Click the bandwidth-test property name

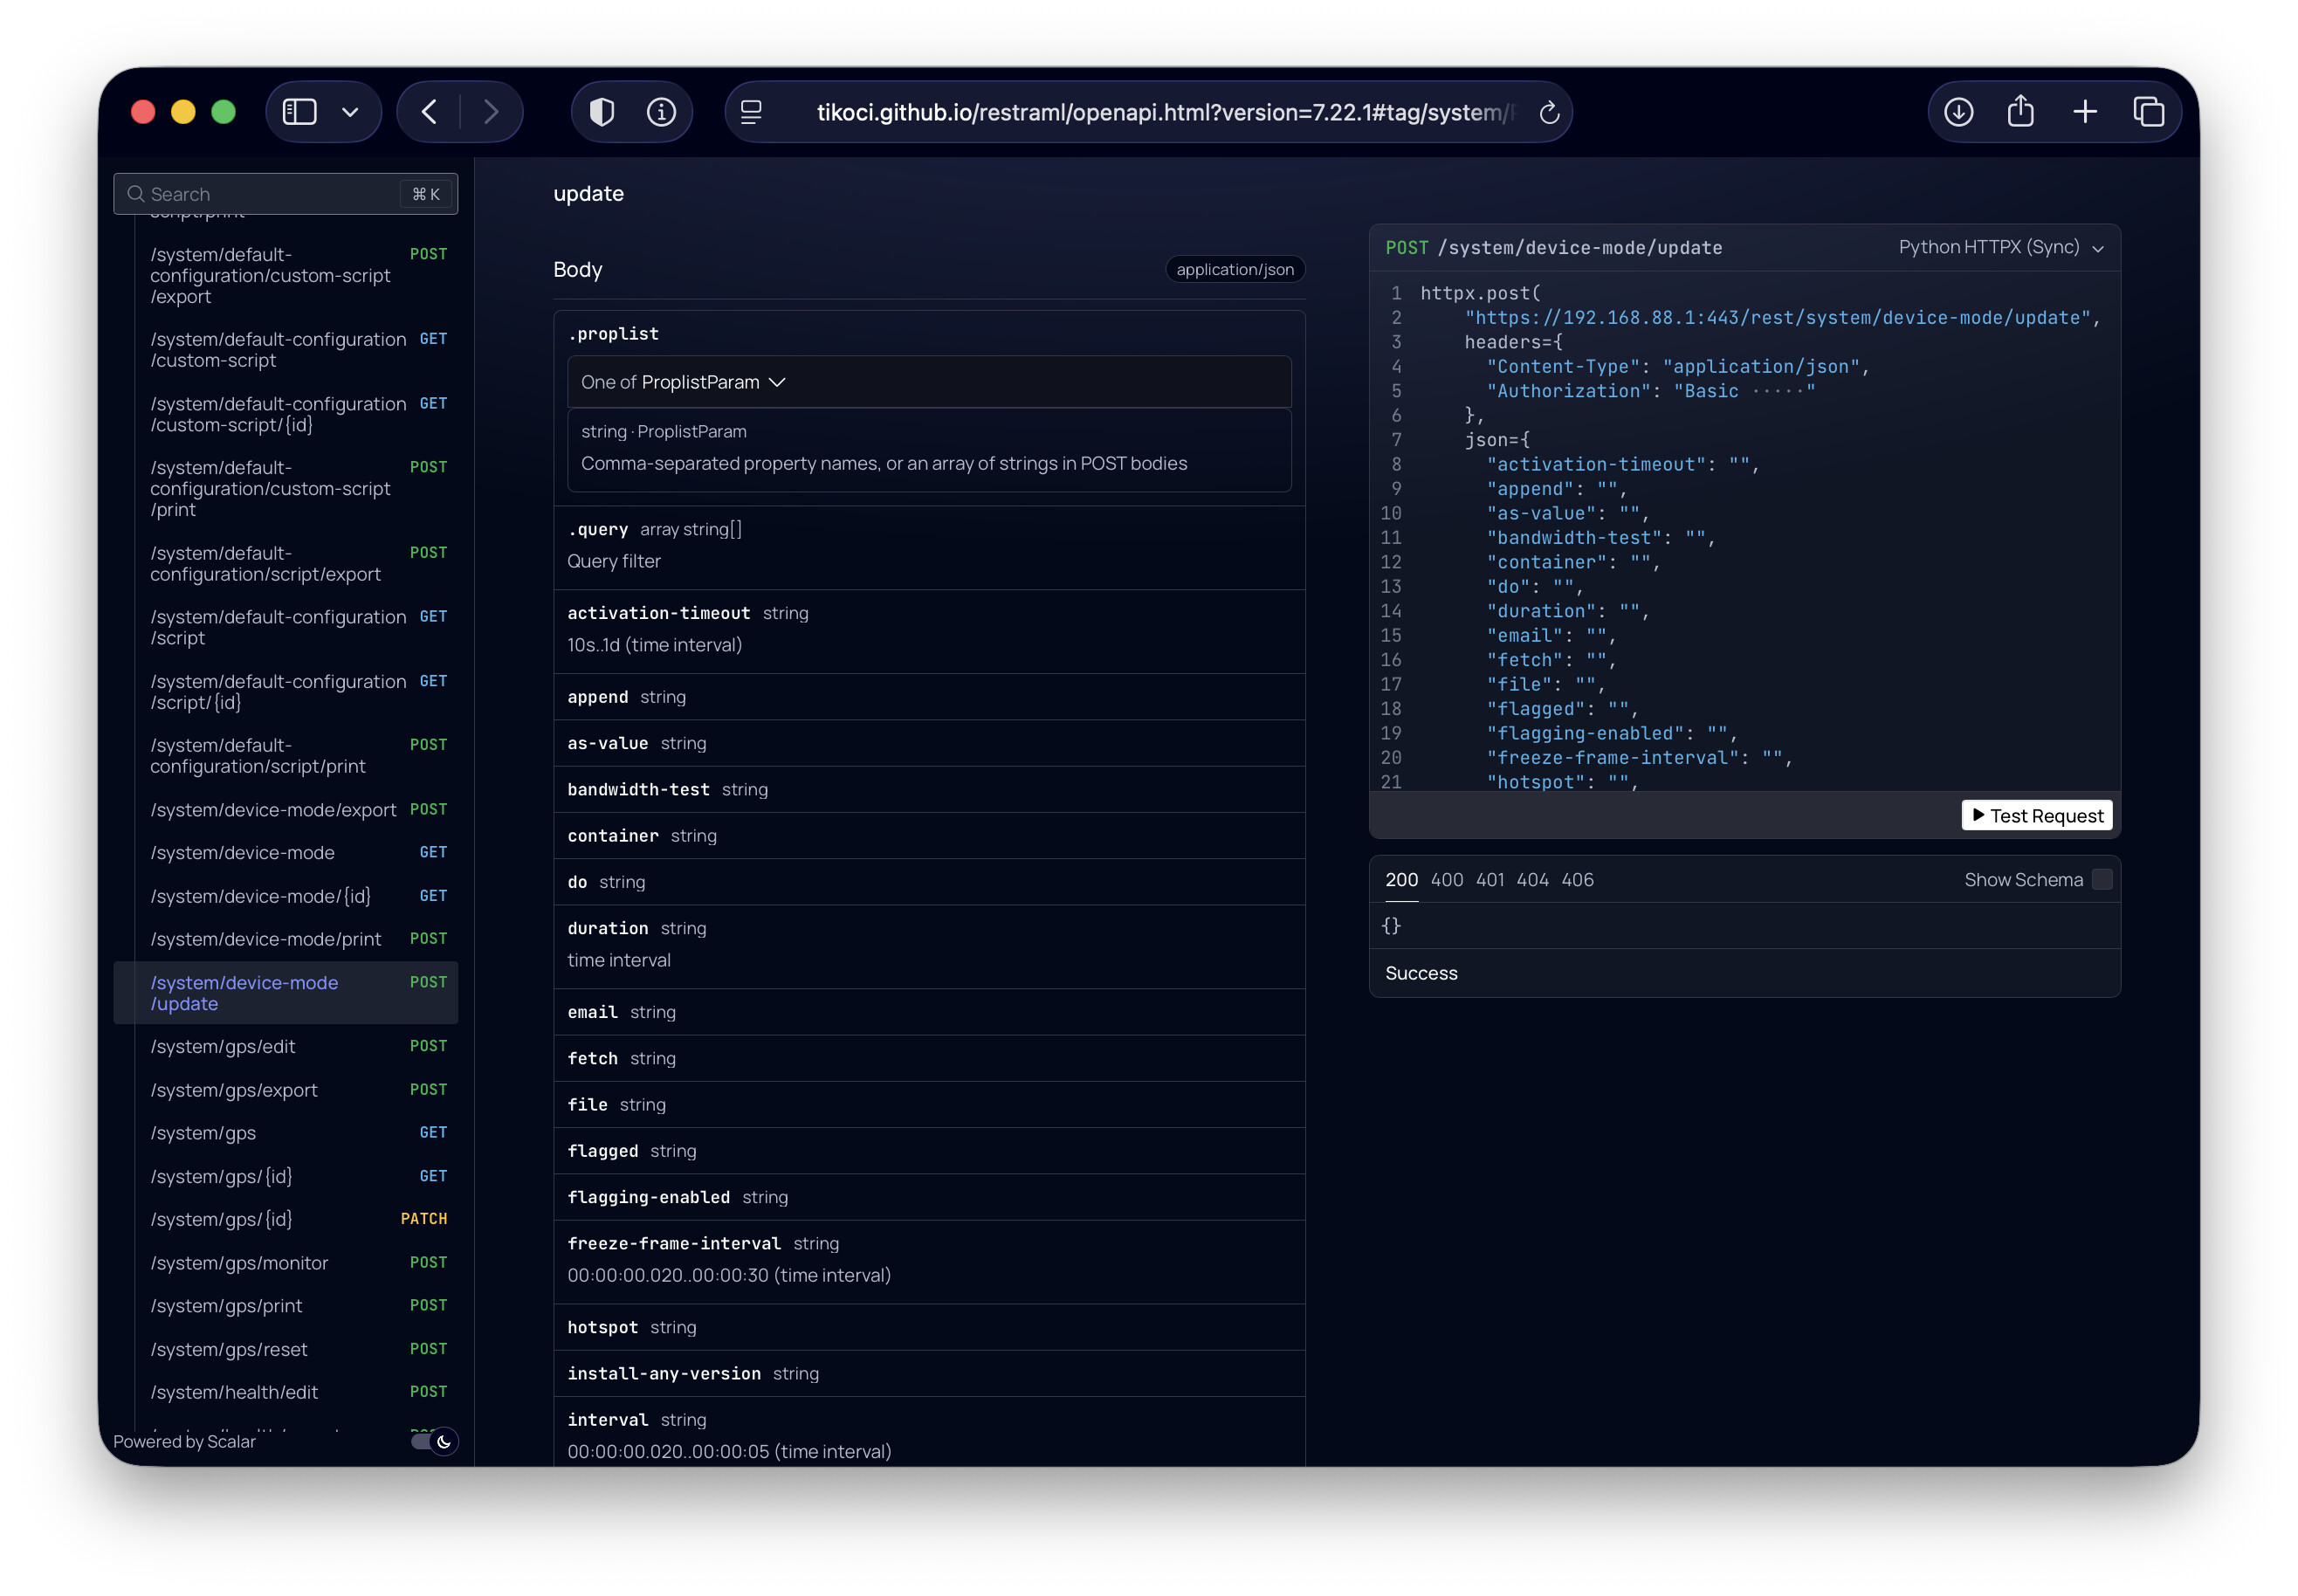[x=638, y=789]
